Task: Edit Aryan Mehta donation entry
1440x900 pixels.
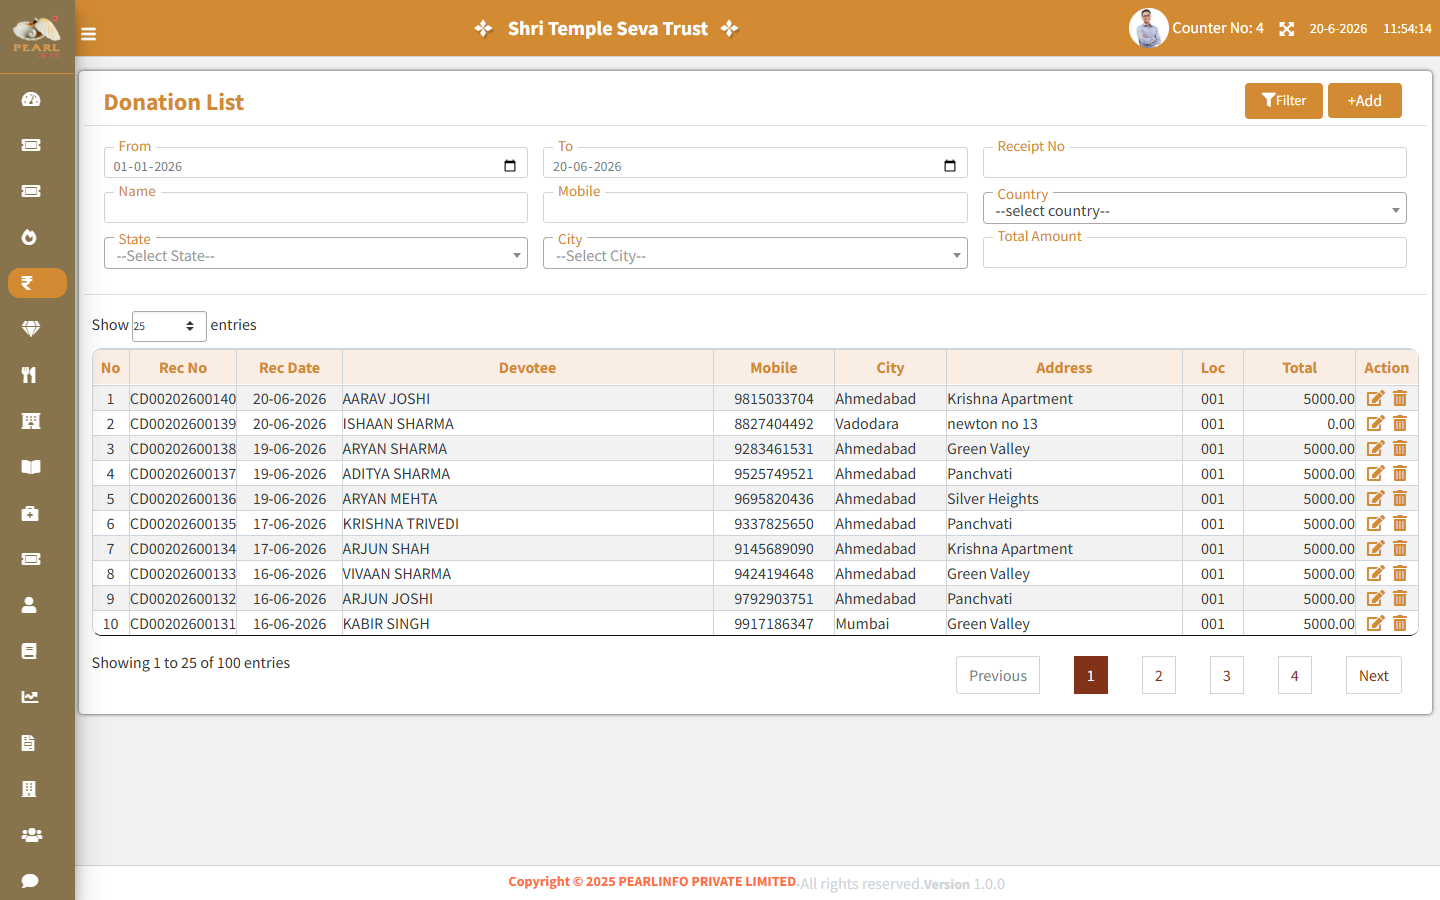Action: coord(1376,498)
